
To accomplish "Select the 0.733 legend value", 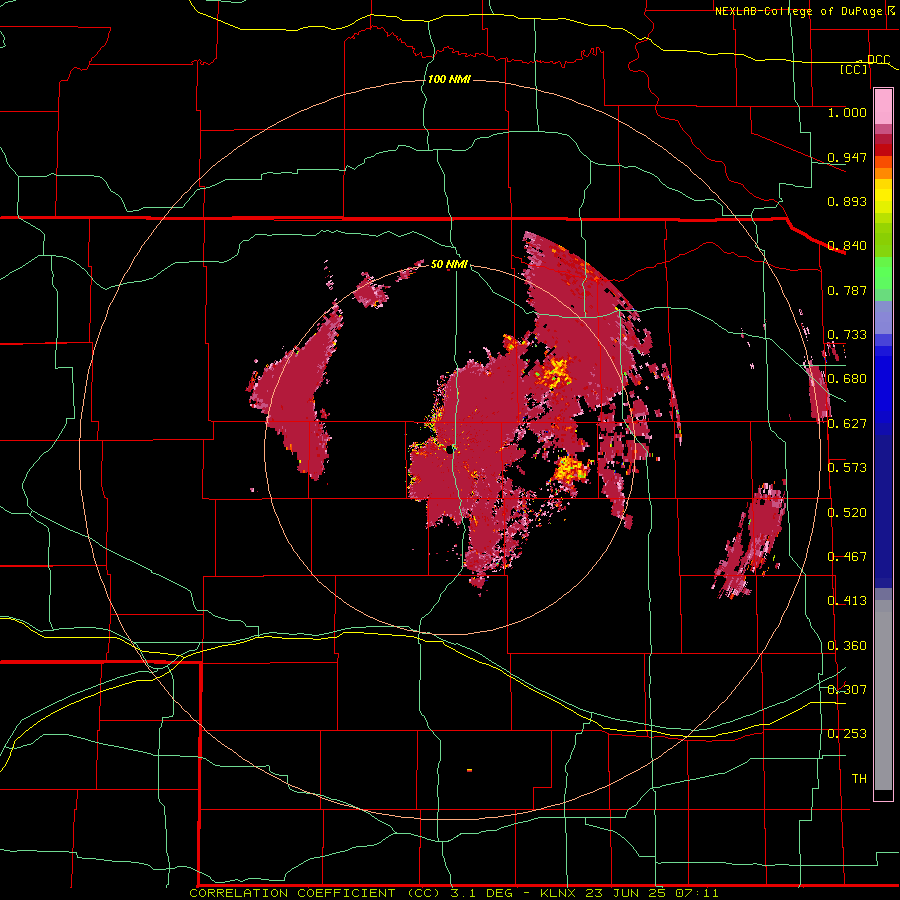I will [x=847, y=335].
